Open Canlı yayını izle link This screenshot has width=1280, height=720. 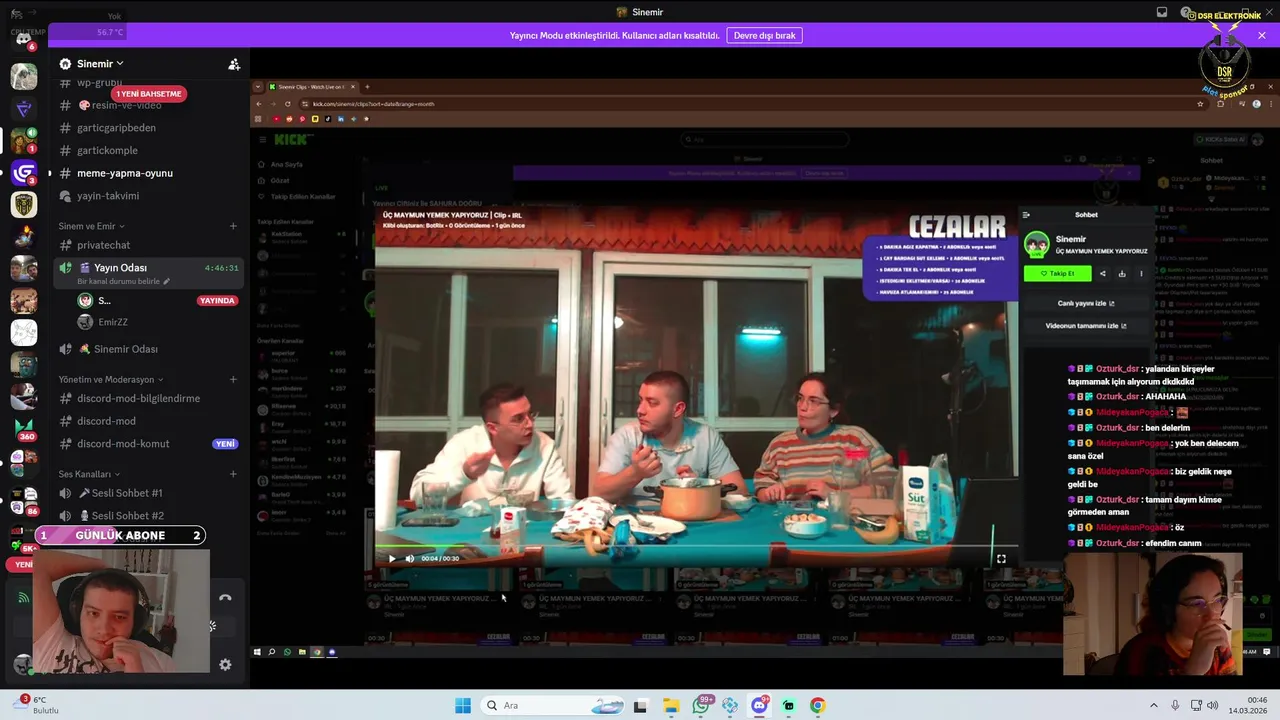(1086, 303)
